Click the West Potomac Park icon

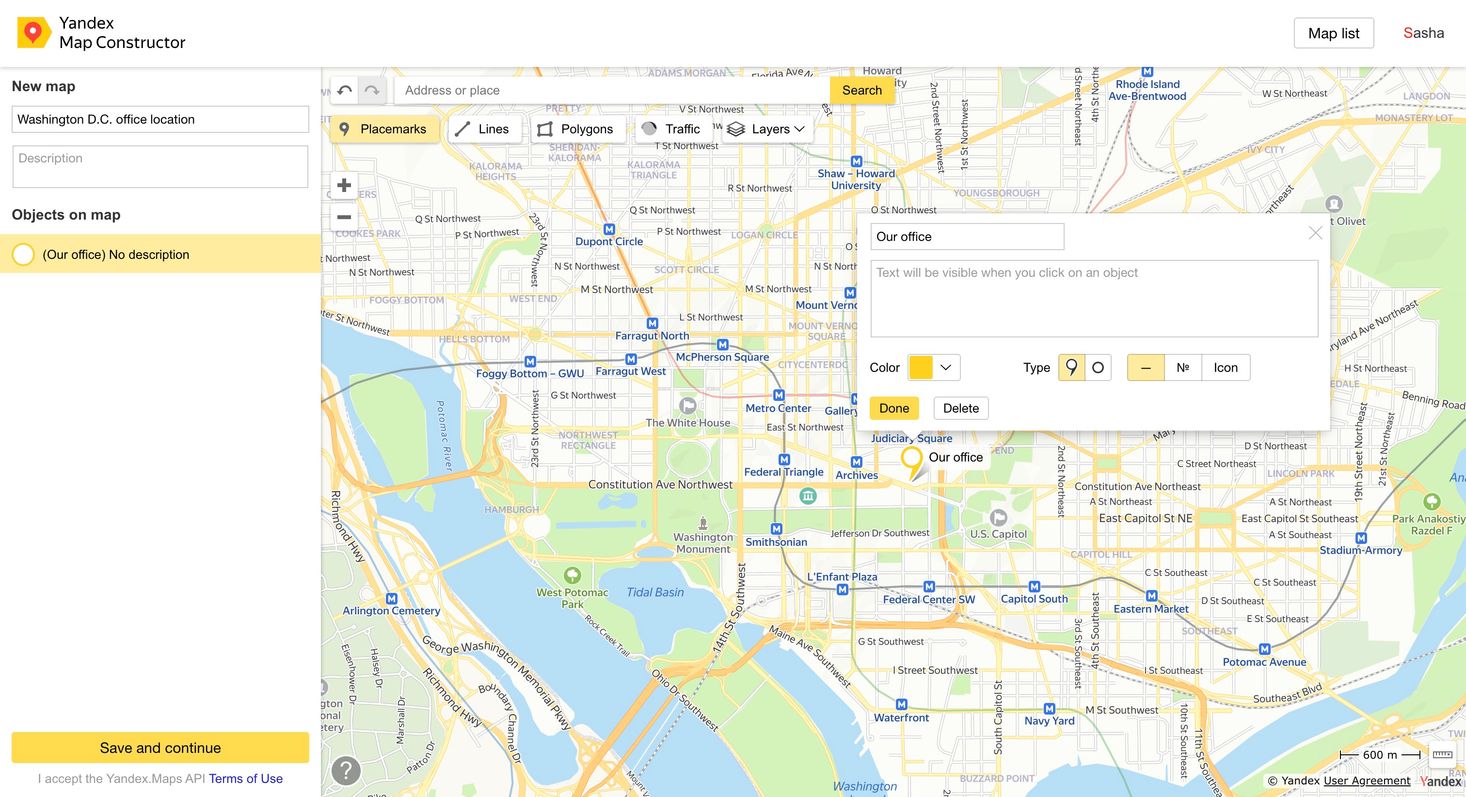tap(572, 575)
